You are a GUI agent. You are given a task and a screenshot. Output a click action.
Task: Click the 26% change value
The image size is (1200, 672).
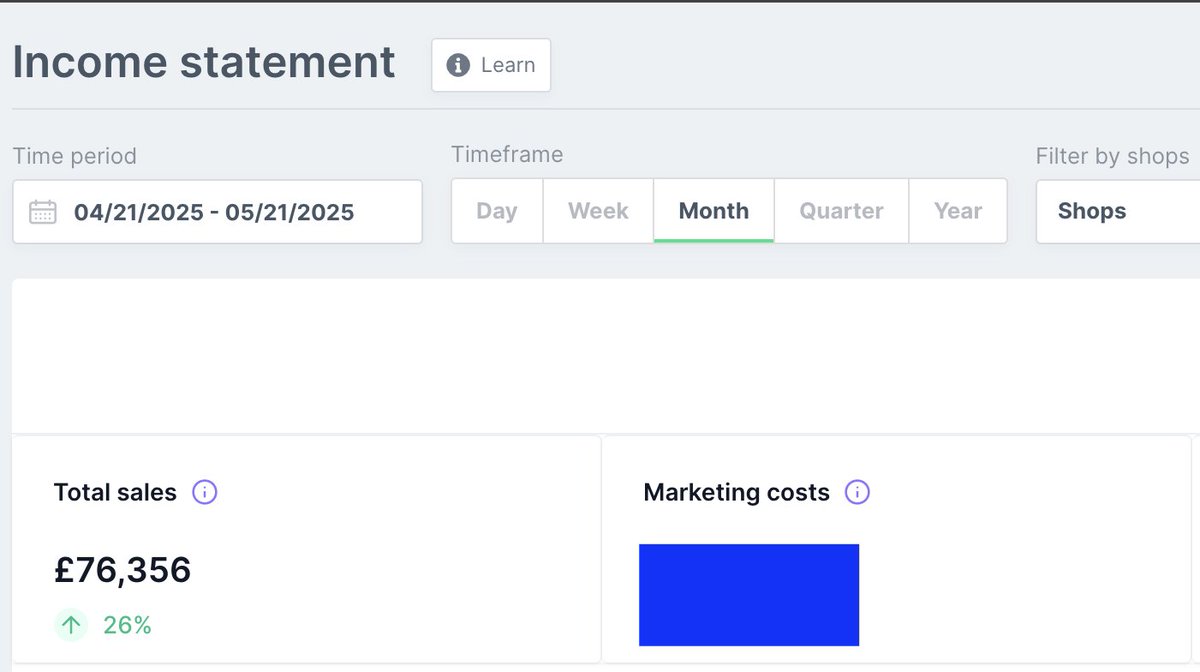coord(127,626)
